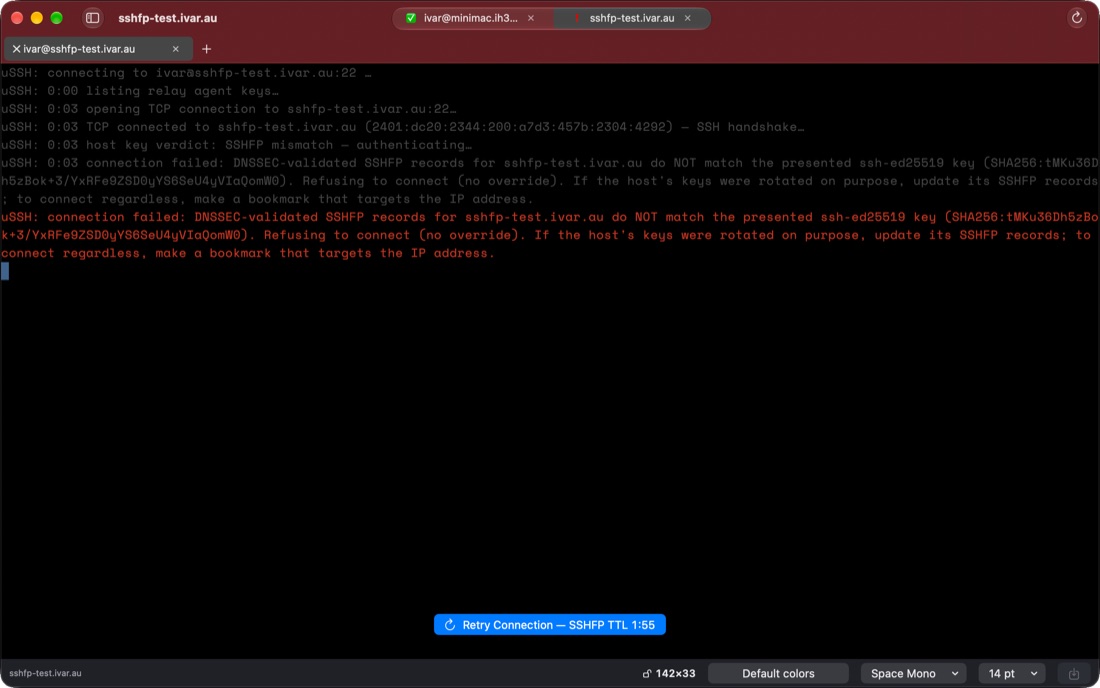Open the 14 pt font size dropdown
The height and width of the screenshot is (688, 1100).
(x=1012, y=673)
